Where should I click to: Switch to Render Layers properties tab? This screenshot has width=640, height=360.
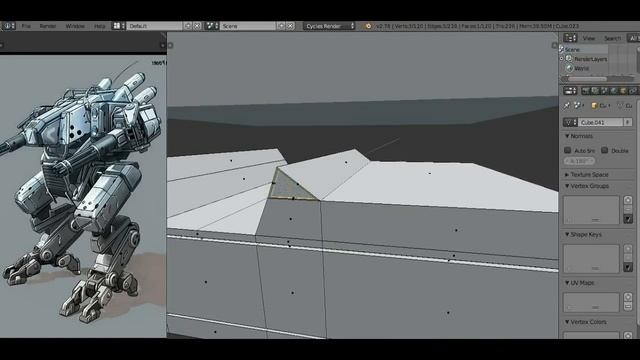pos(595,91)
